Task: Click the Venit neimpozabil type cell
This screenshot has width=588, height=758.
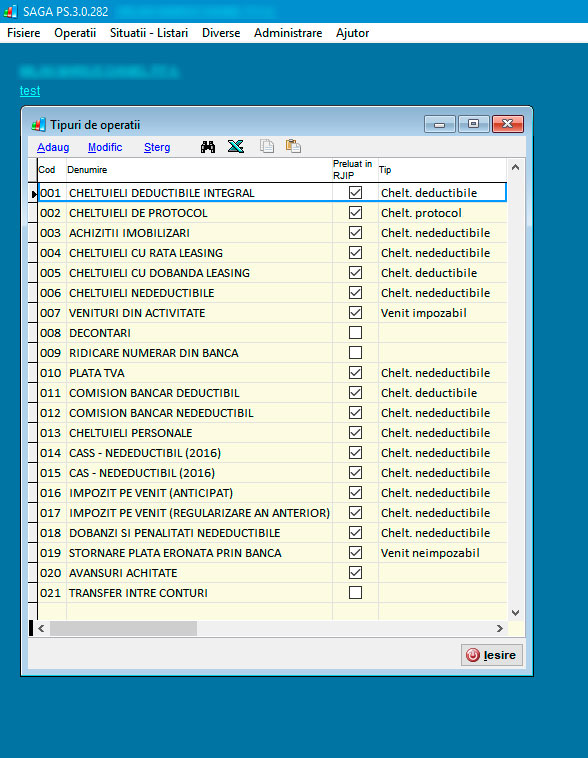Action: click(442, 553)
